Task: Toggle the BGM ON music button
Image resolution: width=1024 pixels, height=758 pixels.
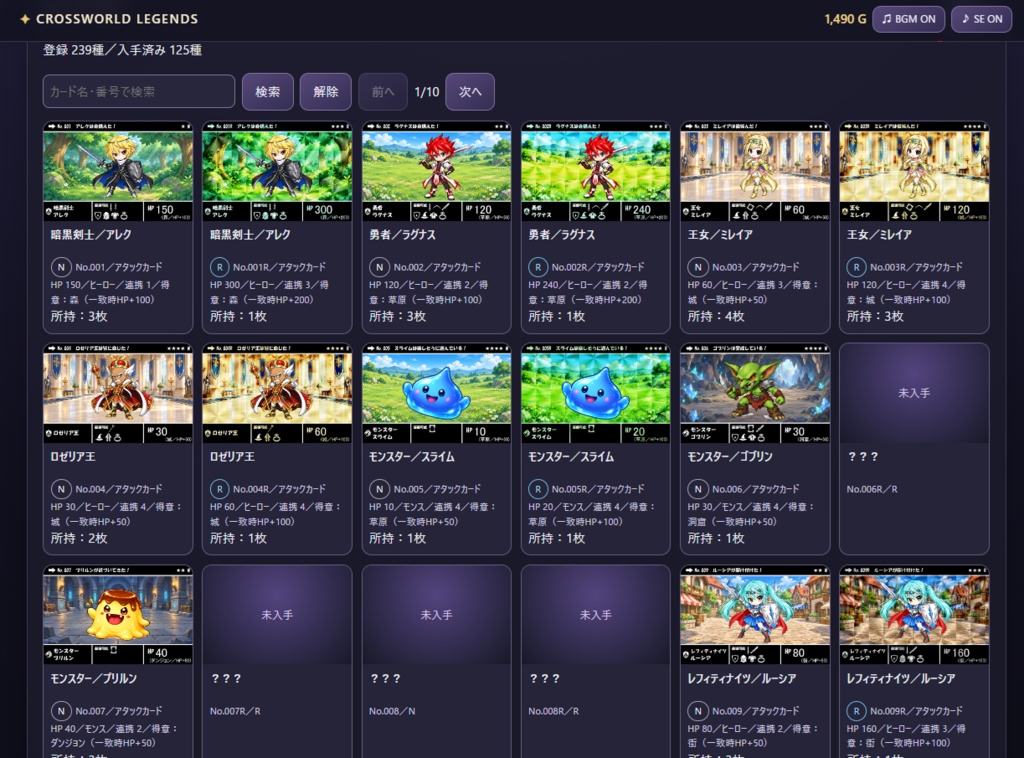Action: pos(908,19)
